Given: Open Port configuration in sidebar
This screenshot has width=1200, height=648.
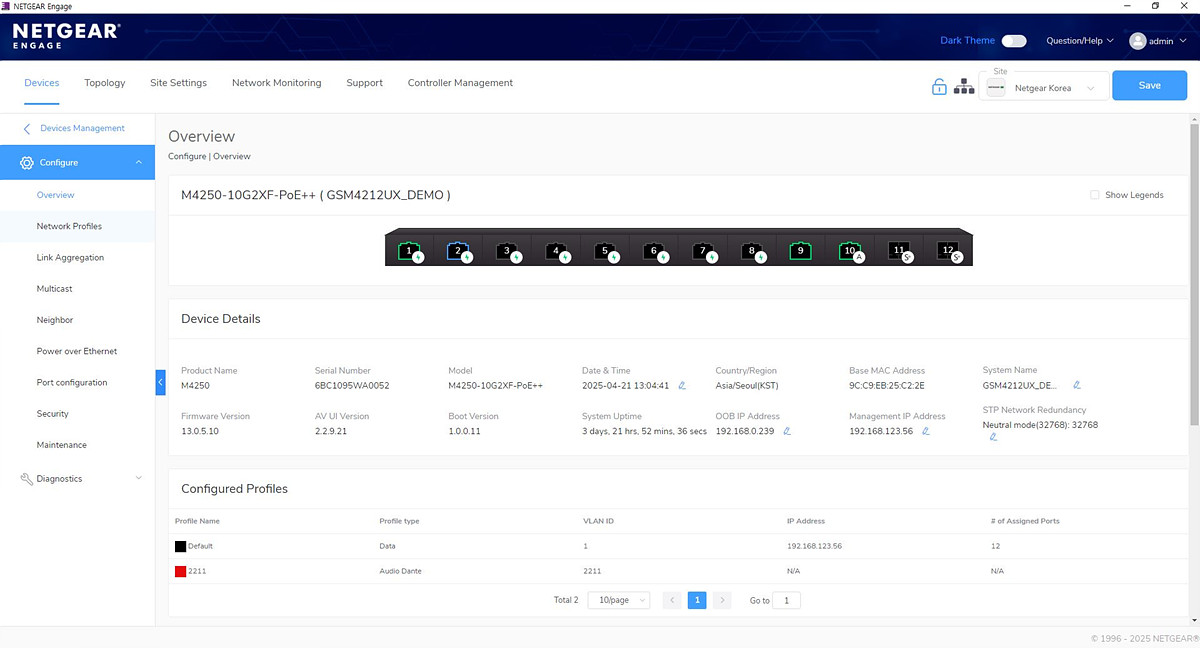Looking at the screenshot, I should pos(72,382).
